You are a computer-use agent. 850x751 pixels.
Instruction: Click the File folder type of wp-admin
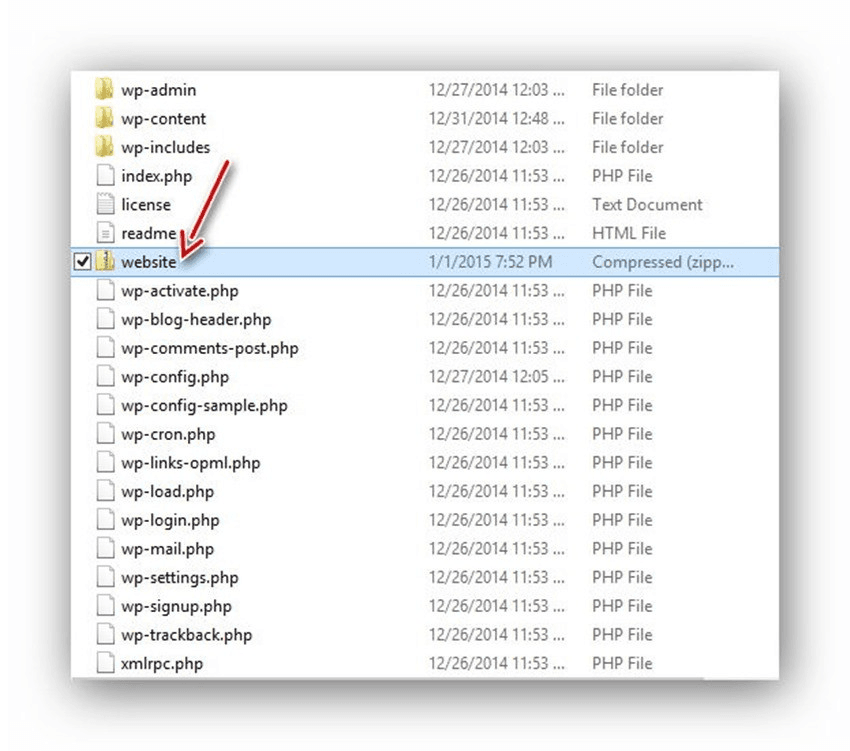(x=627, y=89)
